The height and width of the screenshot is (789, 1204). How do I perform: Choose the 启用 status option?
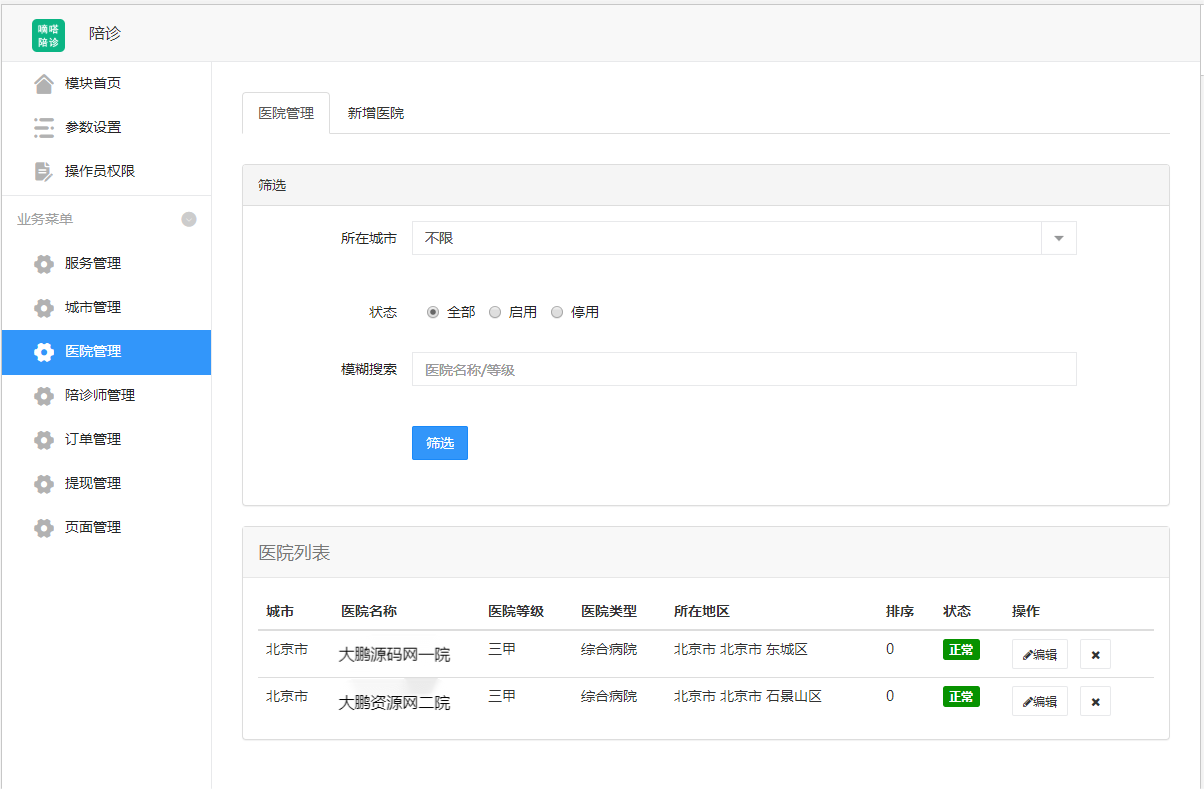[x=494, y=311]
